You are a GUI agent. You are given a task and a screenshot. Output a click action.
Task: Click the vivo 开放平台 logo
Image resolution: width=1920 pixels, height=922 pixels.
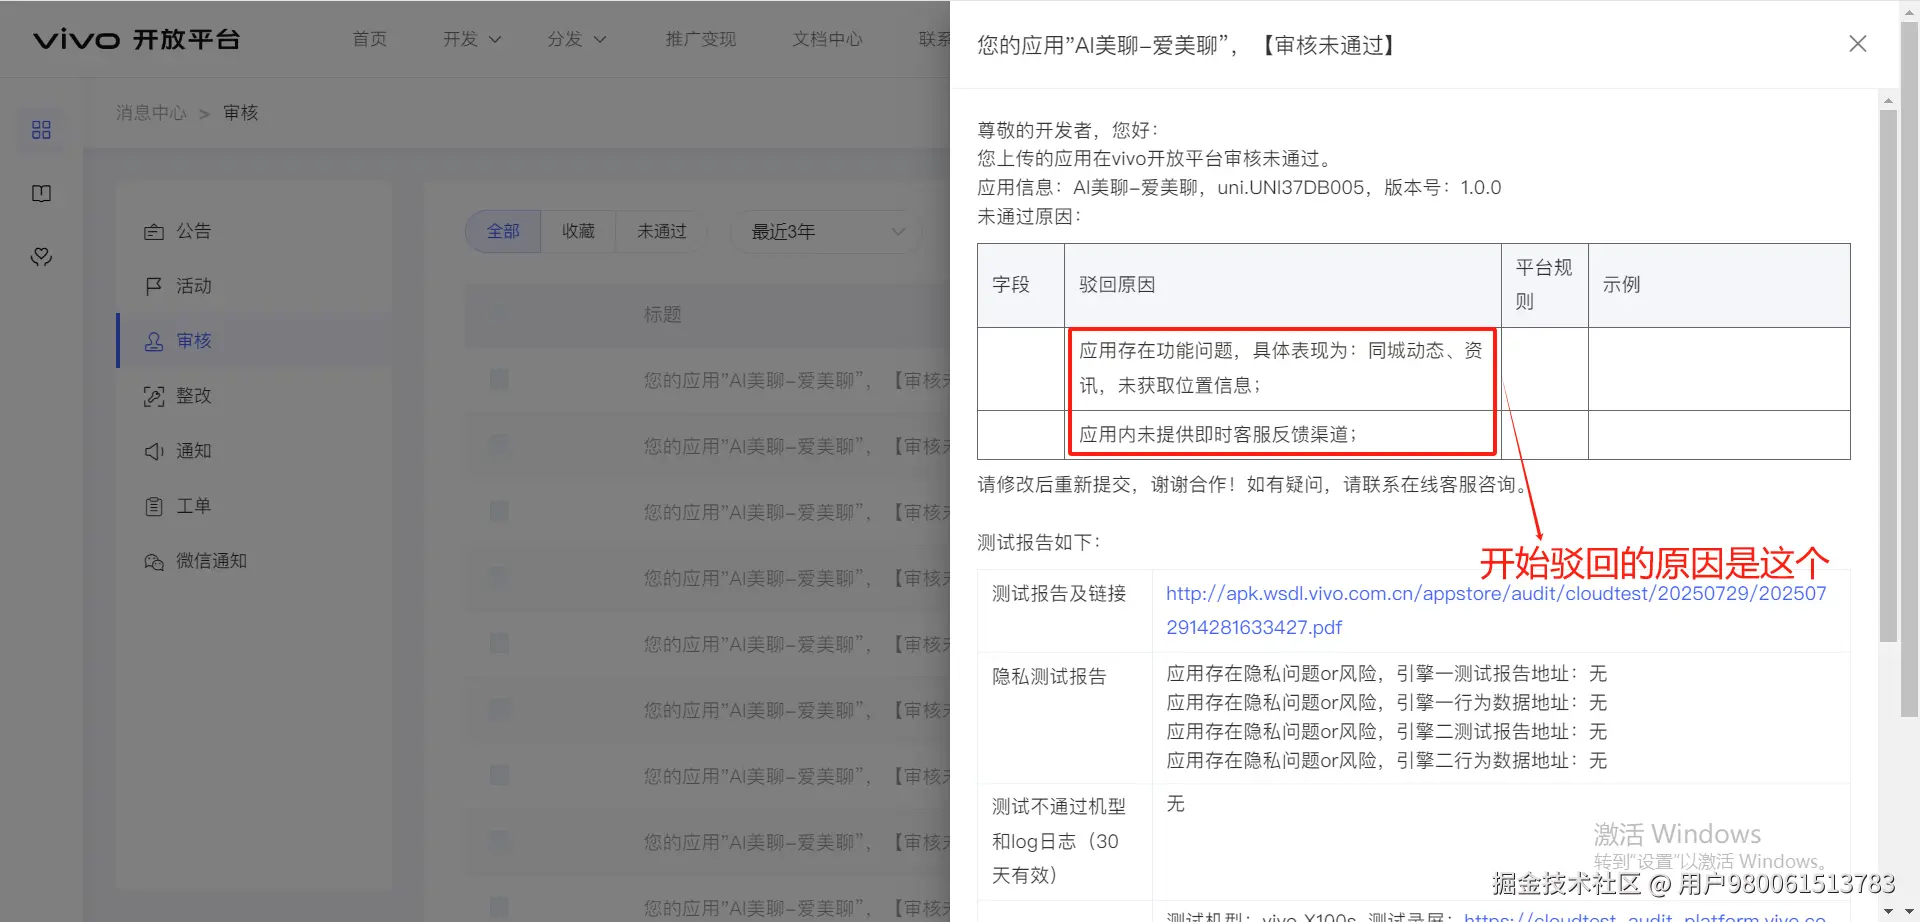click(137, 39)
